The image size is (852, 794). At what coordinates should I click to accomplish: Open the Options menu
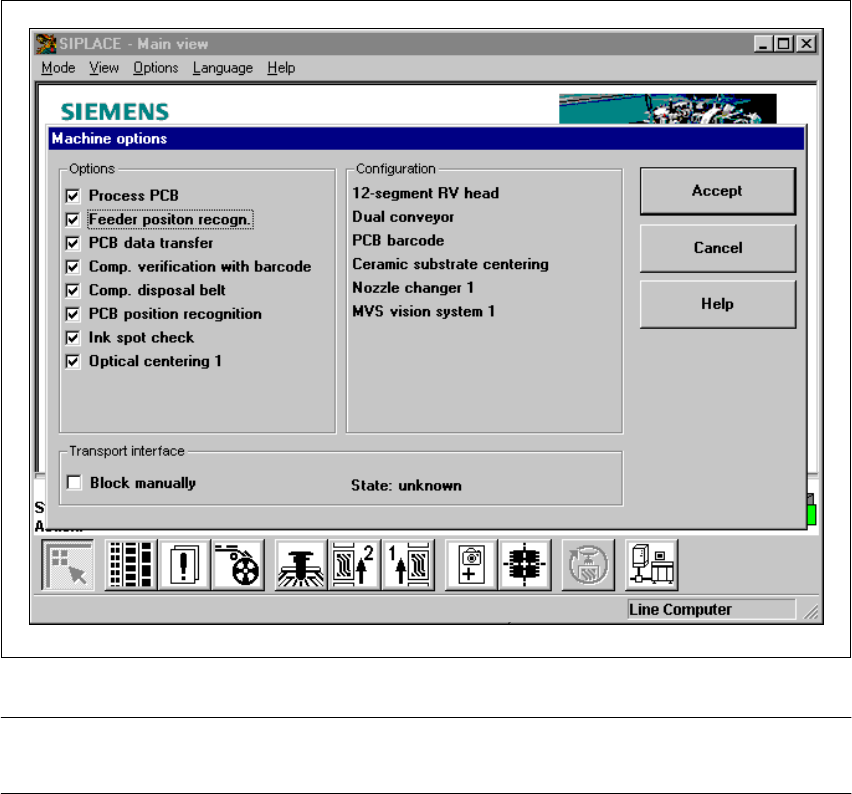[156, 68]
